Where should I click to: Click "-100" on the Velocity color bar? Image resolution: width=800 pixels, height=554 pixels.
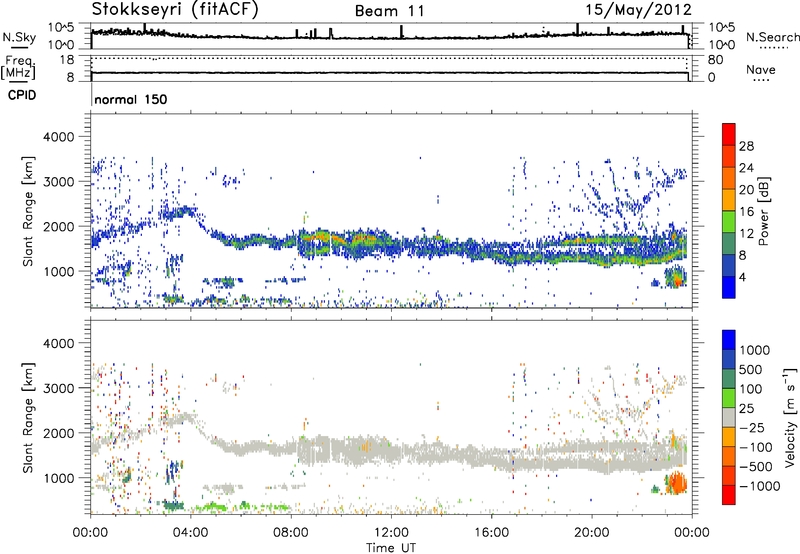click(756, 447)
